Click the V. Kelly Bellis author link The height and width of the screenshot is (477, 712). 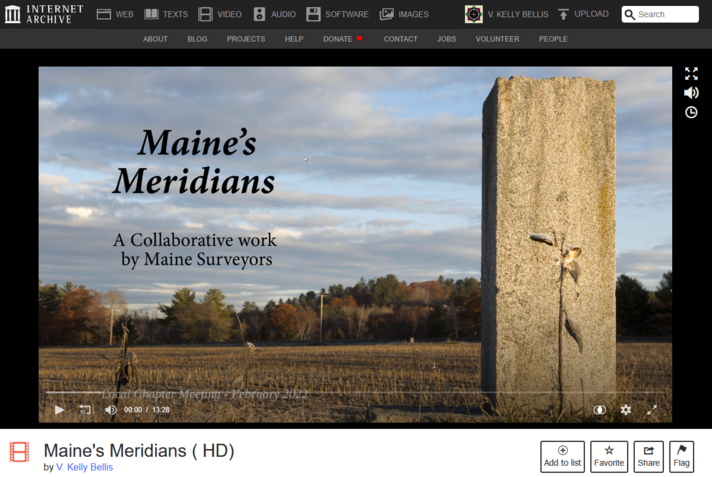tap(84, 467)
